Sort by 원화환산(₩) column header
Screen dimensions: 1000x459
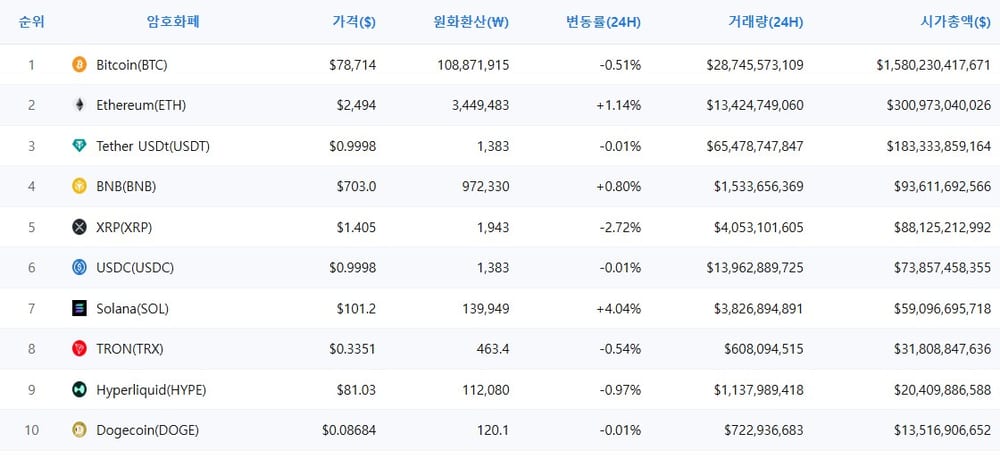(471, 22)
